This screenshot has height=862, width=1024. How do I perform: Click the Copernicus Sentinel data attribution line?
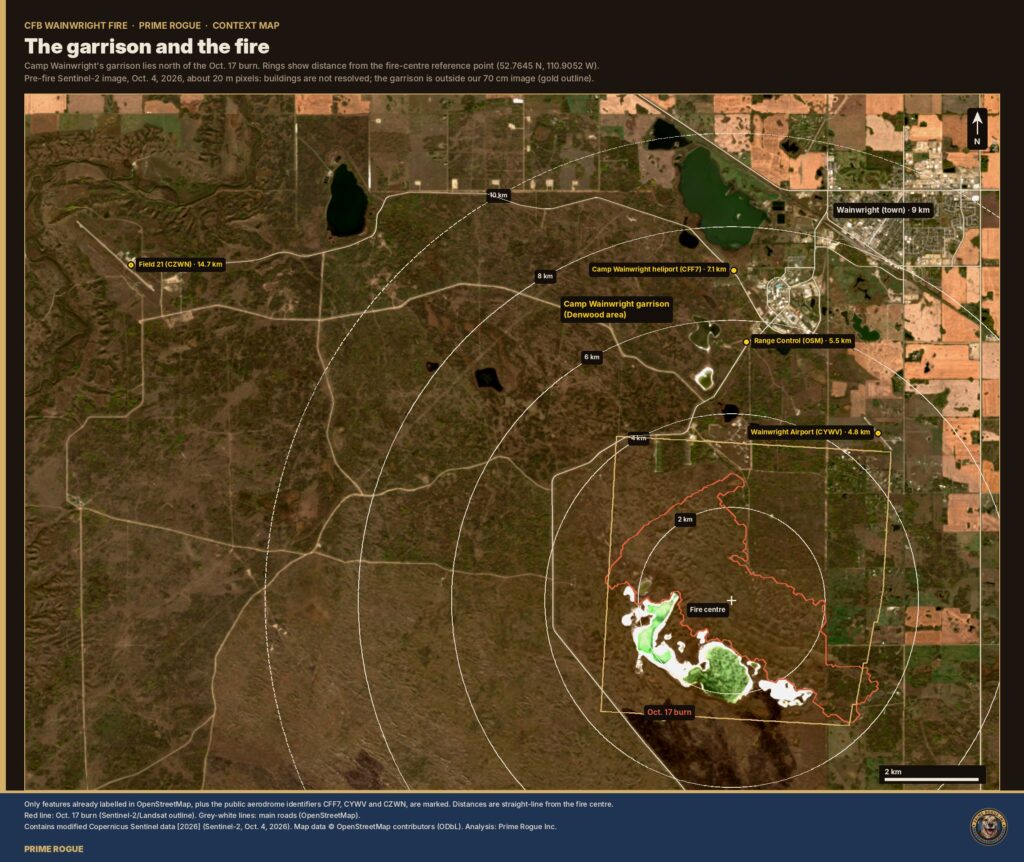point(290,827)
